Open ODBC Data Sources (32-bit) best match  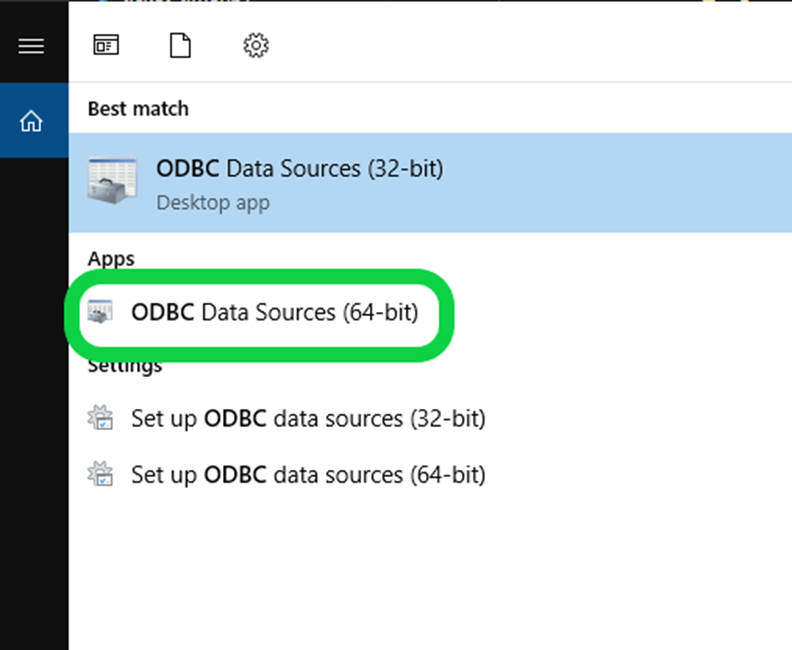pyautogui.click(x=300, y=169)
